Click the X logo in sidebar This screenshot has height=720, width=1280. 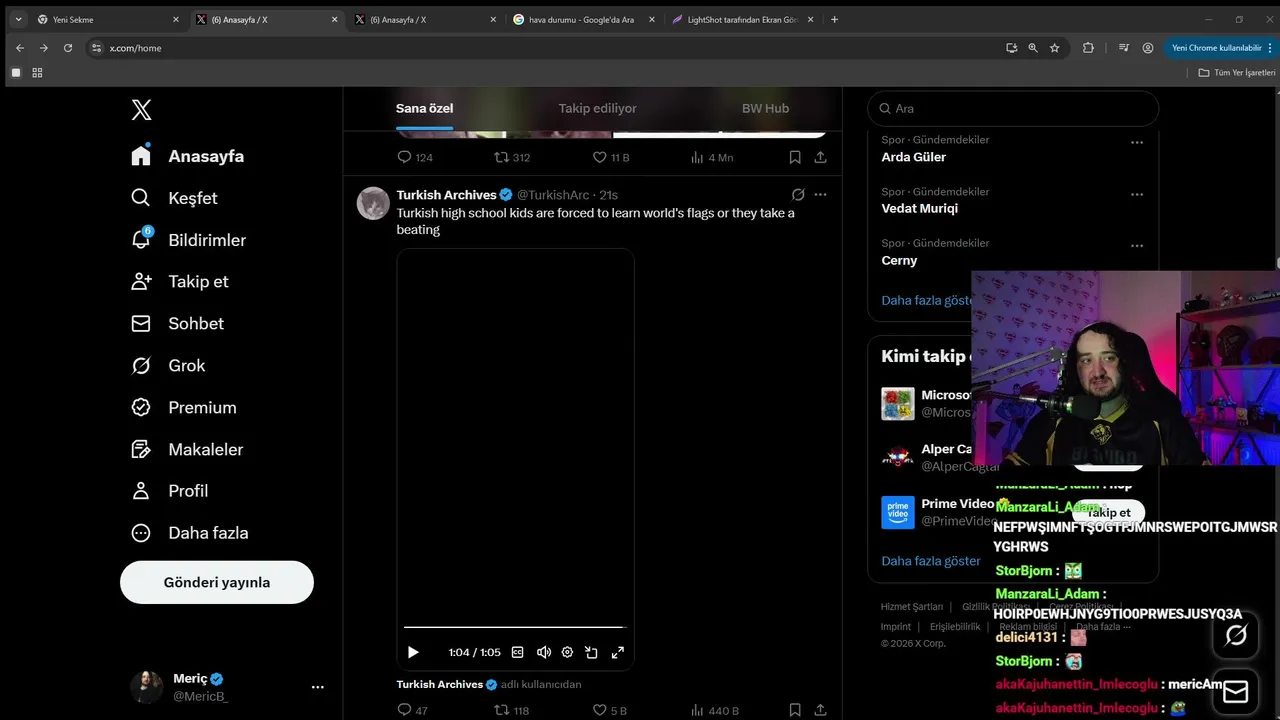[142, 110]
